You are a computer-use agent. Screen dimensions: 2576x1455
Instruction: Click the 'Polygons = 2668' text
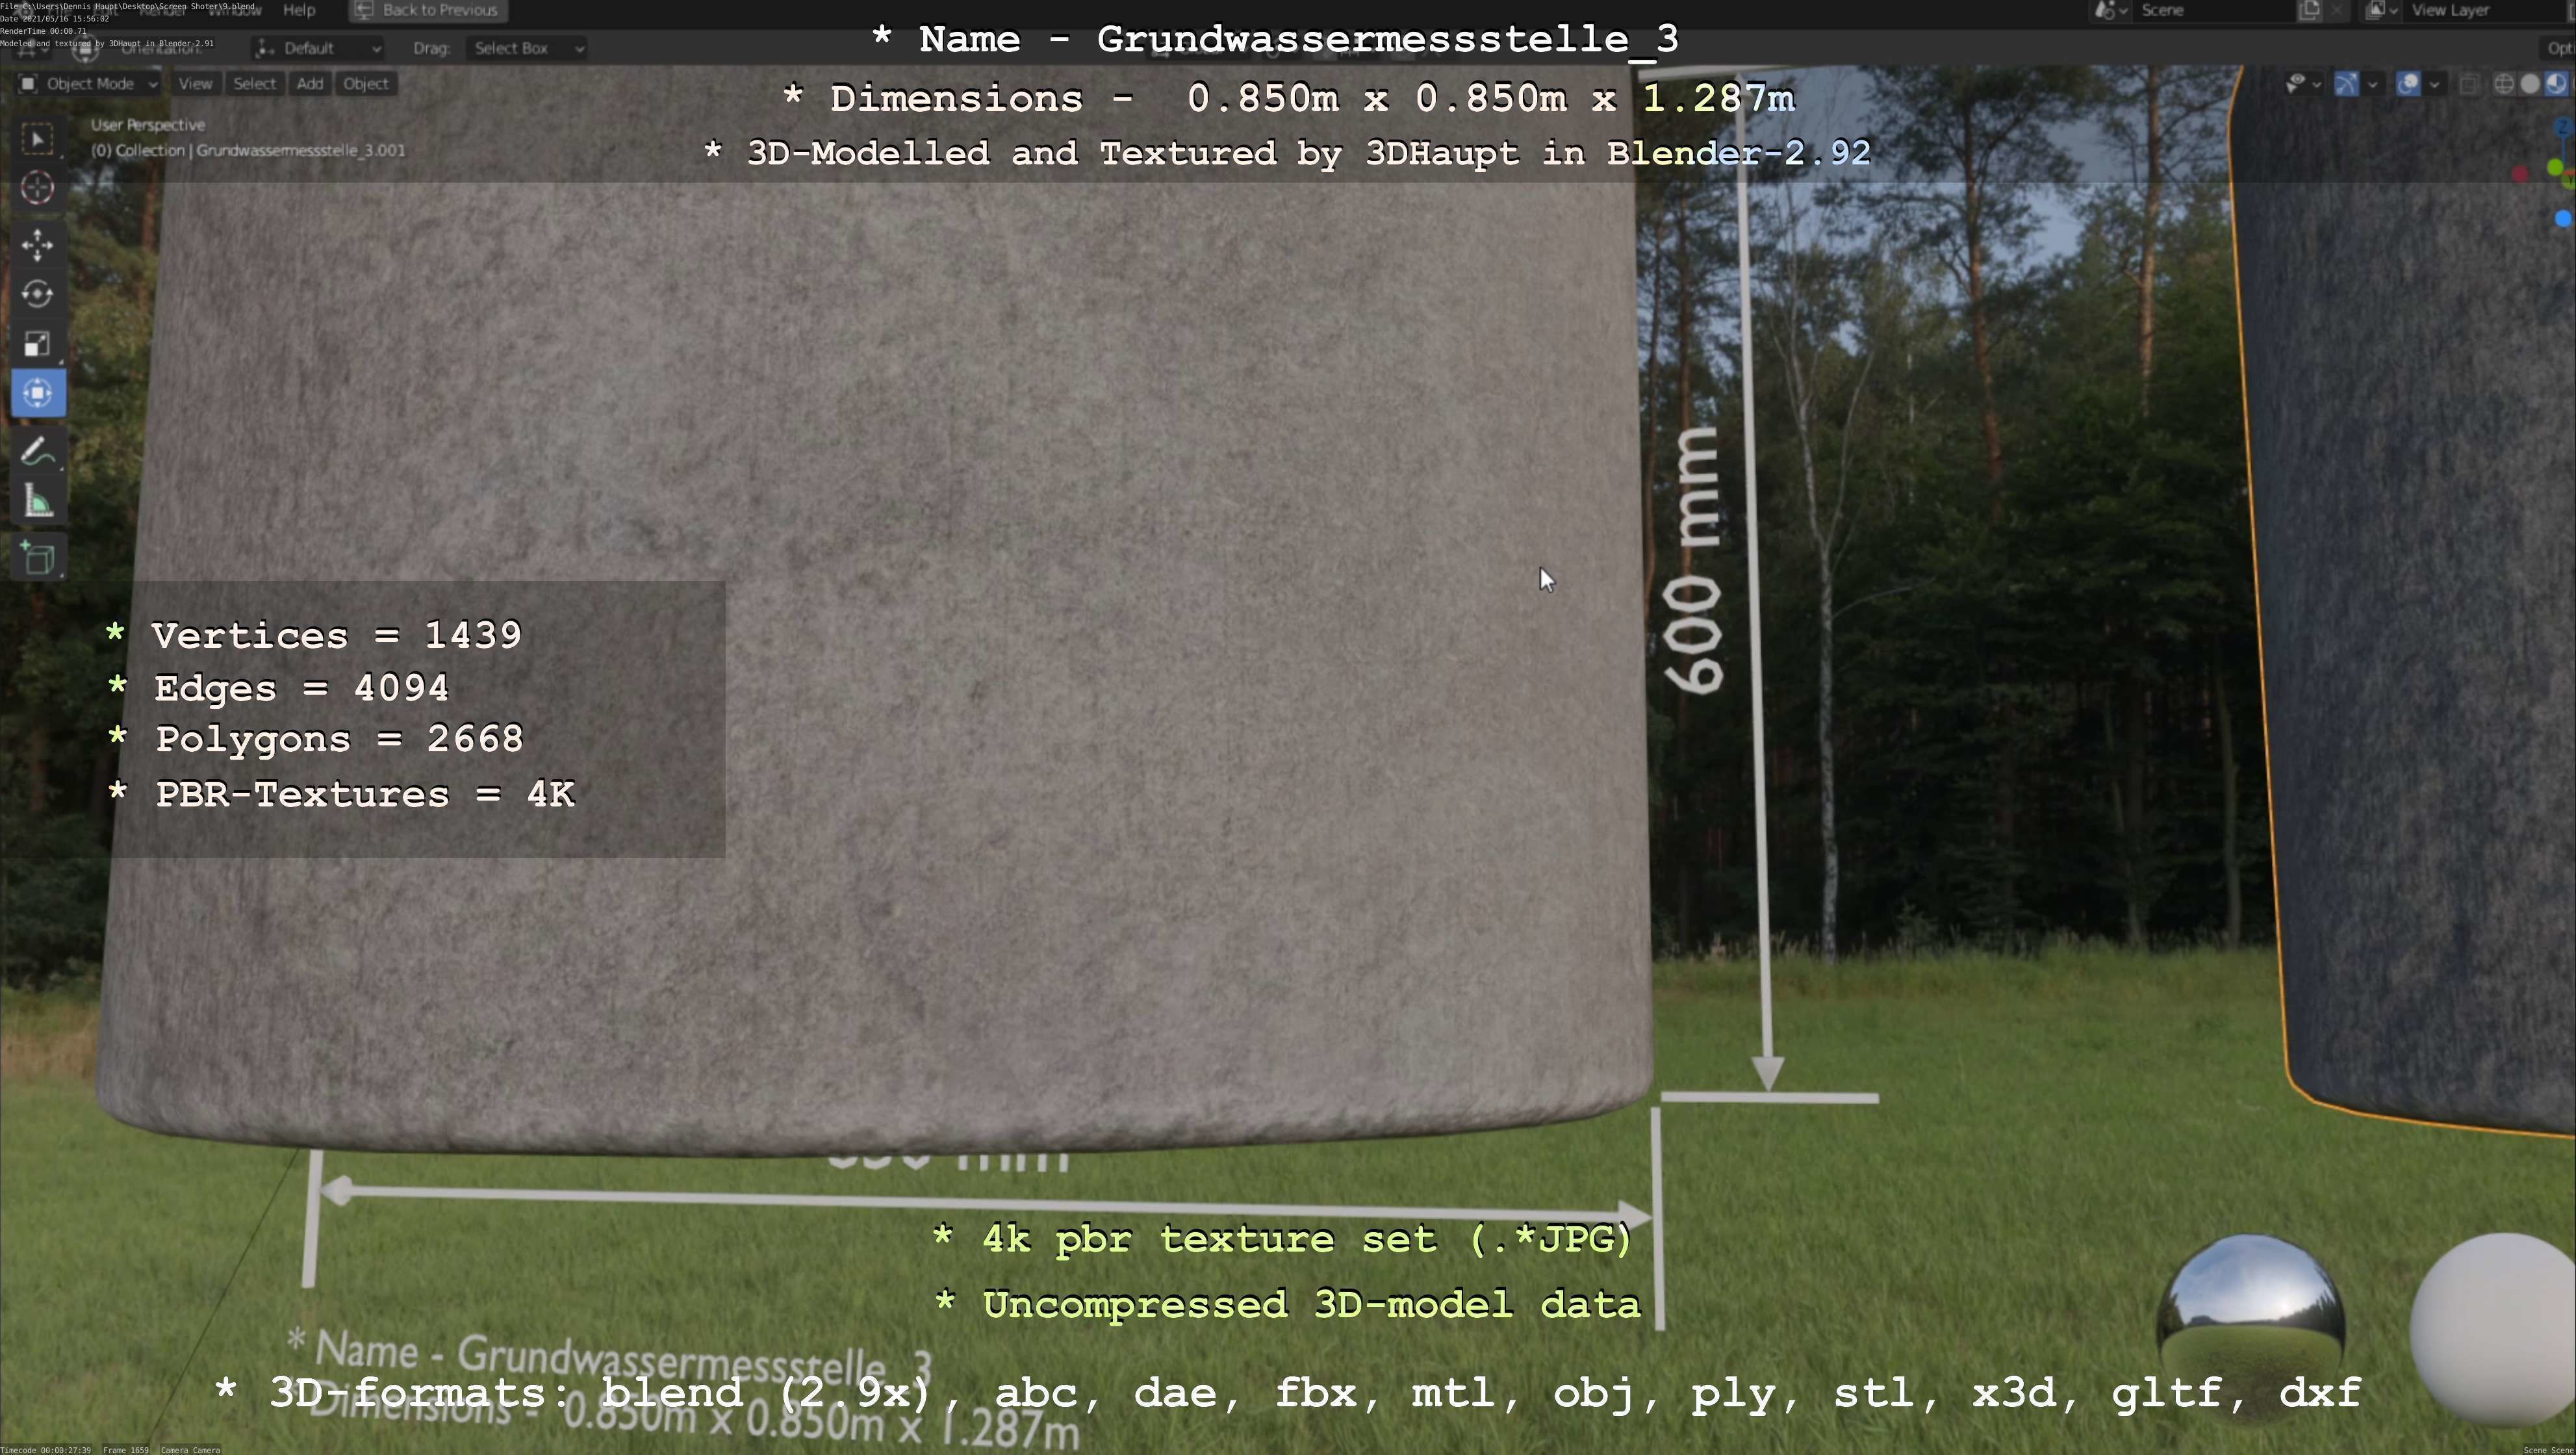click(340, 740)
